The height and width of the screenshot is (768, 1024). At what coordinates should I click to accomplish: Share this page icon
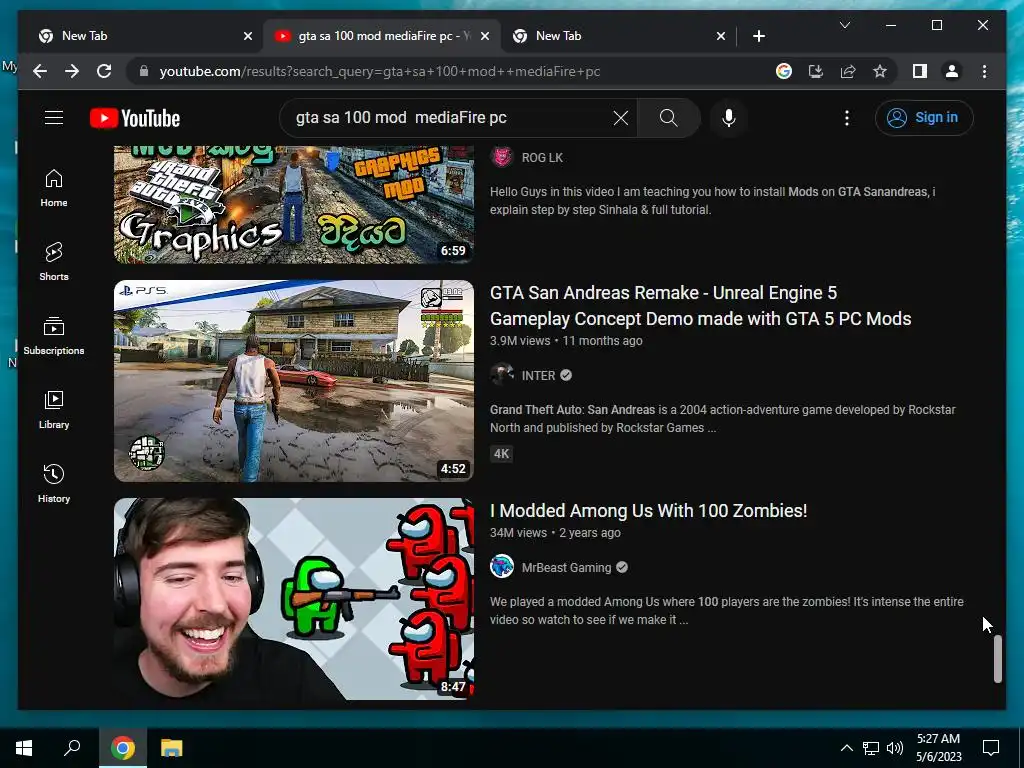coord(848,71)
